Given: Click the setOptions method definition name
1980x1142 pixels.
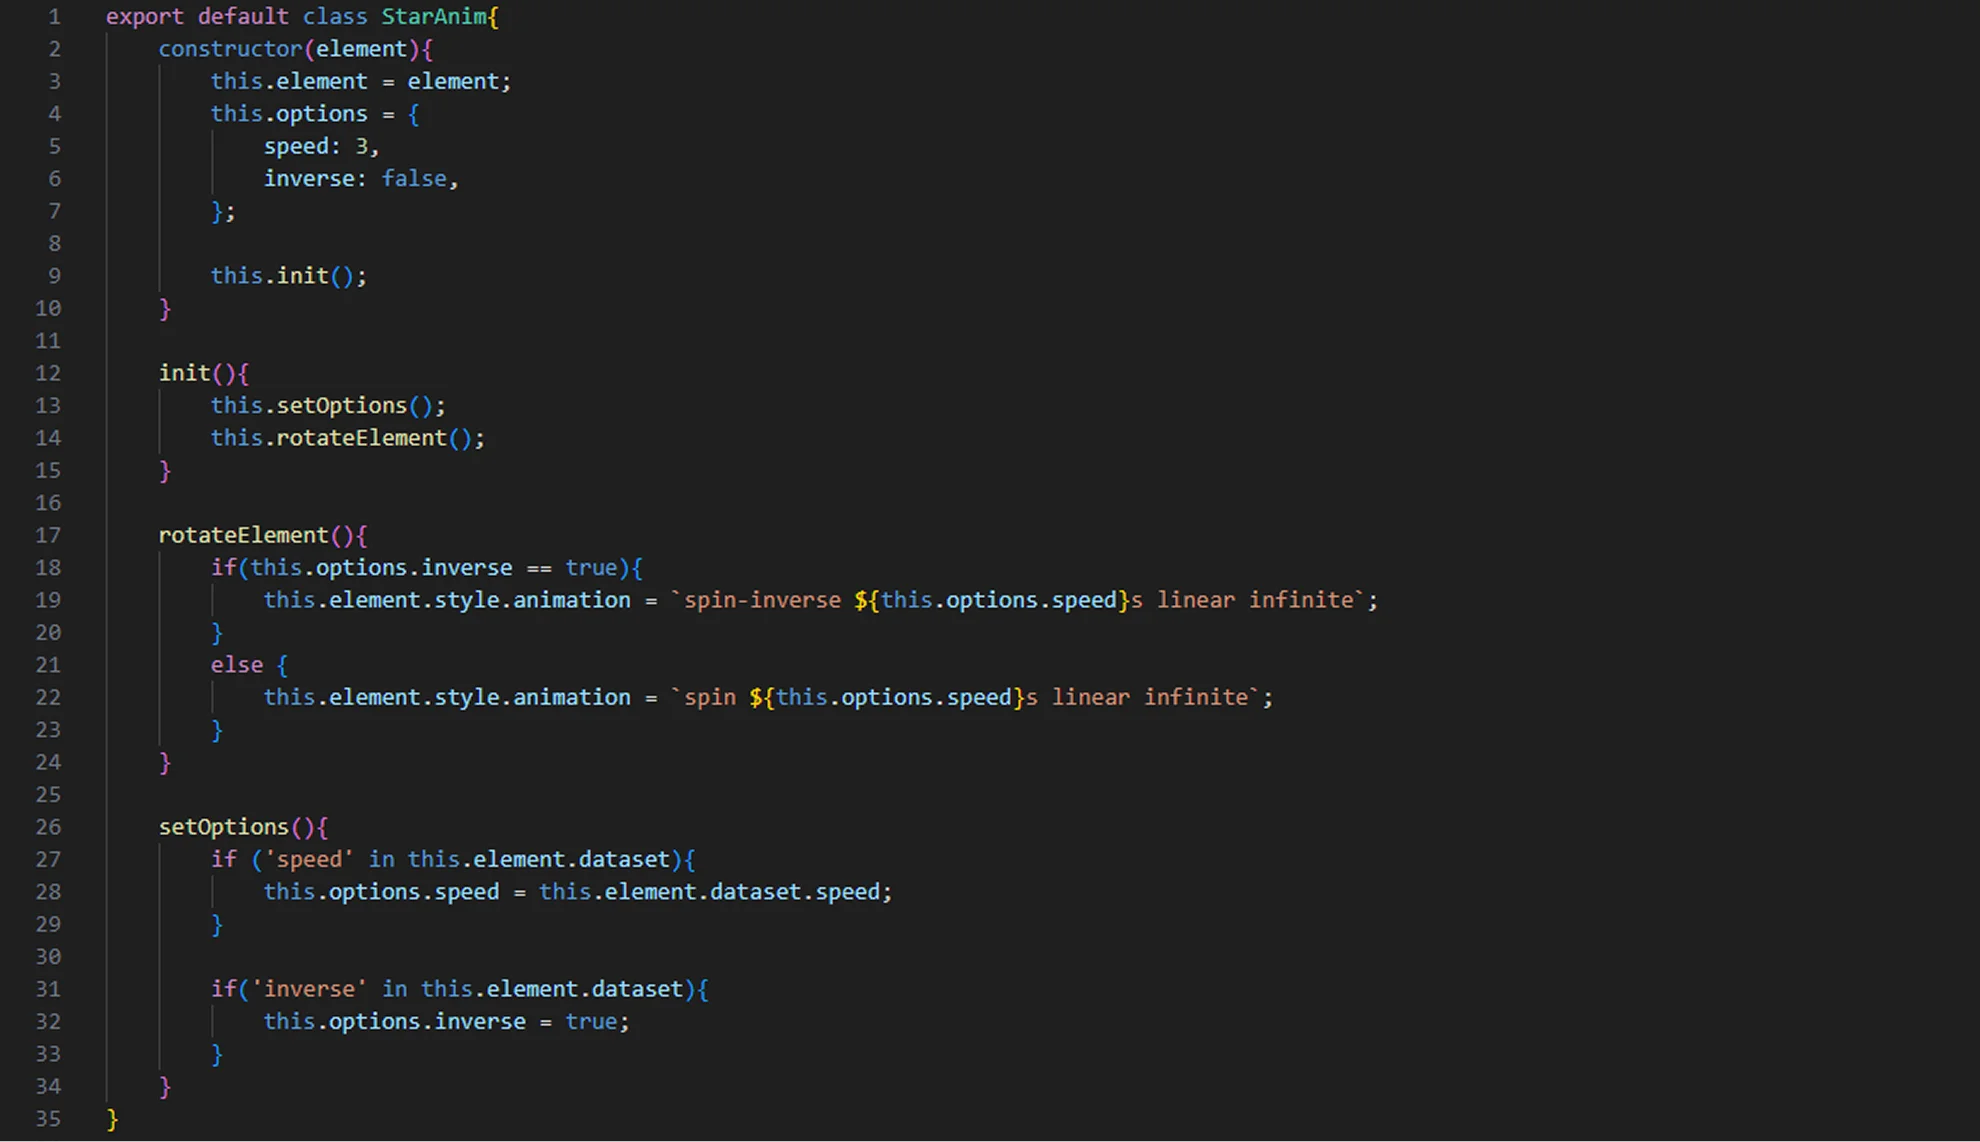Looking at the screenshot, I should 223,827.
